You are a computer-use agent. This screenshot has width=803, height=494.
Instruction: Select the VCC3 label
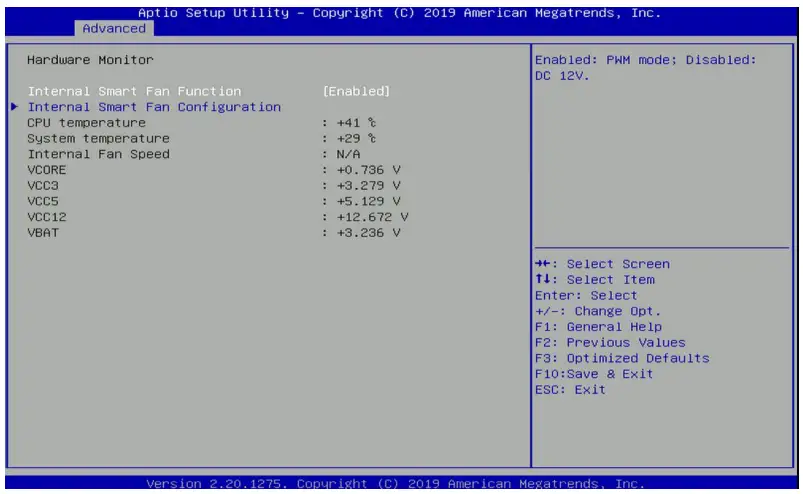tap(43, 185)
